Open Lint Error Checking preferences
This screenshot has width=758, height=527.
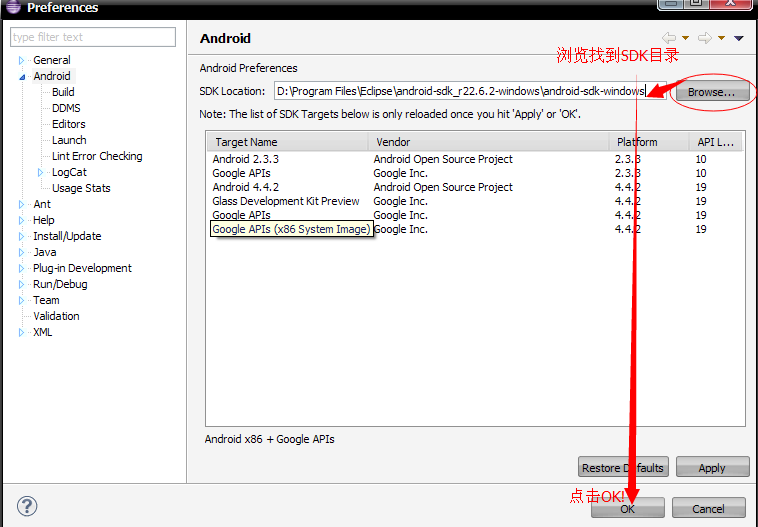coord(97,156)
